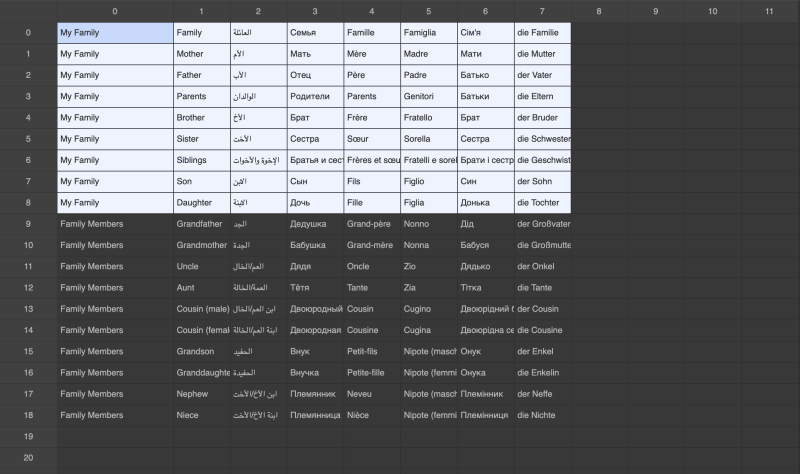The height and width of the screenshot is (474, 800).
Task: Click the French cell 'Mère'
Action: pos(372,54)
